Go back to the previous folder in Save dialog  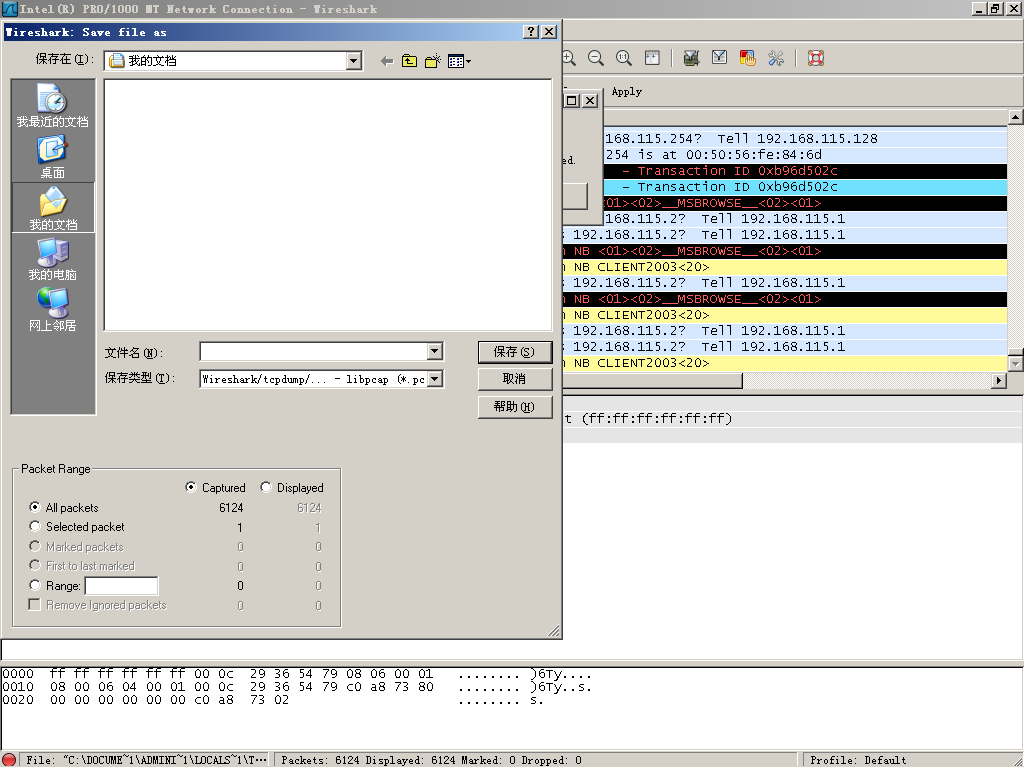(387, 61)
